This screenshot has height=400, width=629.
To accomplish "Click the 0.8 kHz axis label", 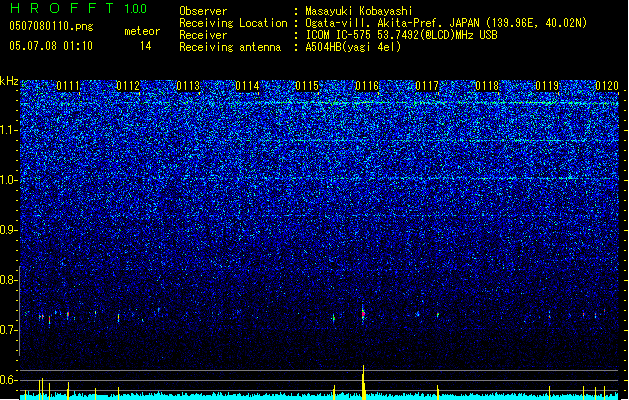I will click(9, 280).
